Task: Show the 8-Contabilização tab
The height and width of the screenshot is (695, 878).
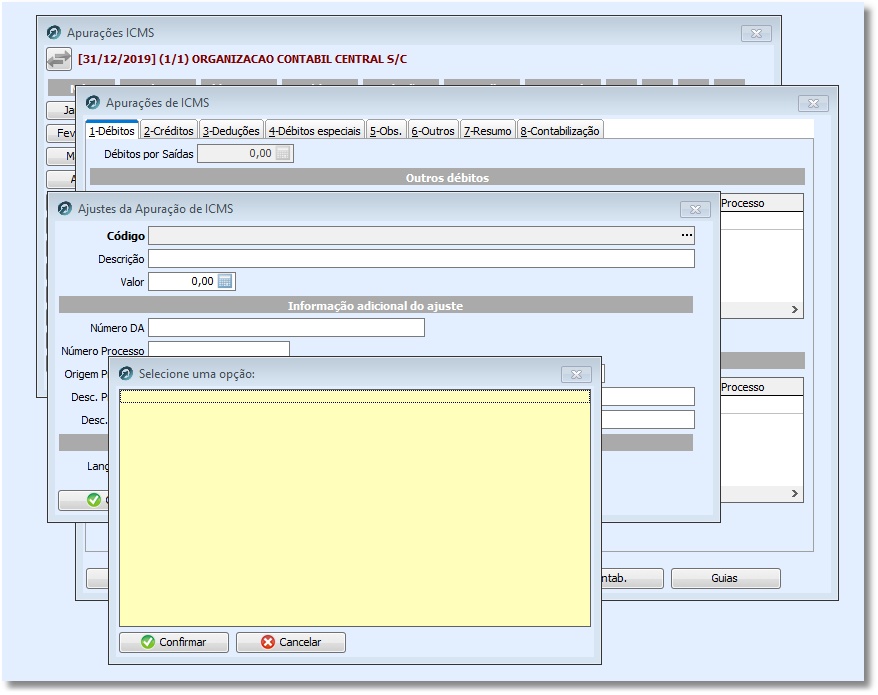Action: (560, 130)
